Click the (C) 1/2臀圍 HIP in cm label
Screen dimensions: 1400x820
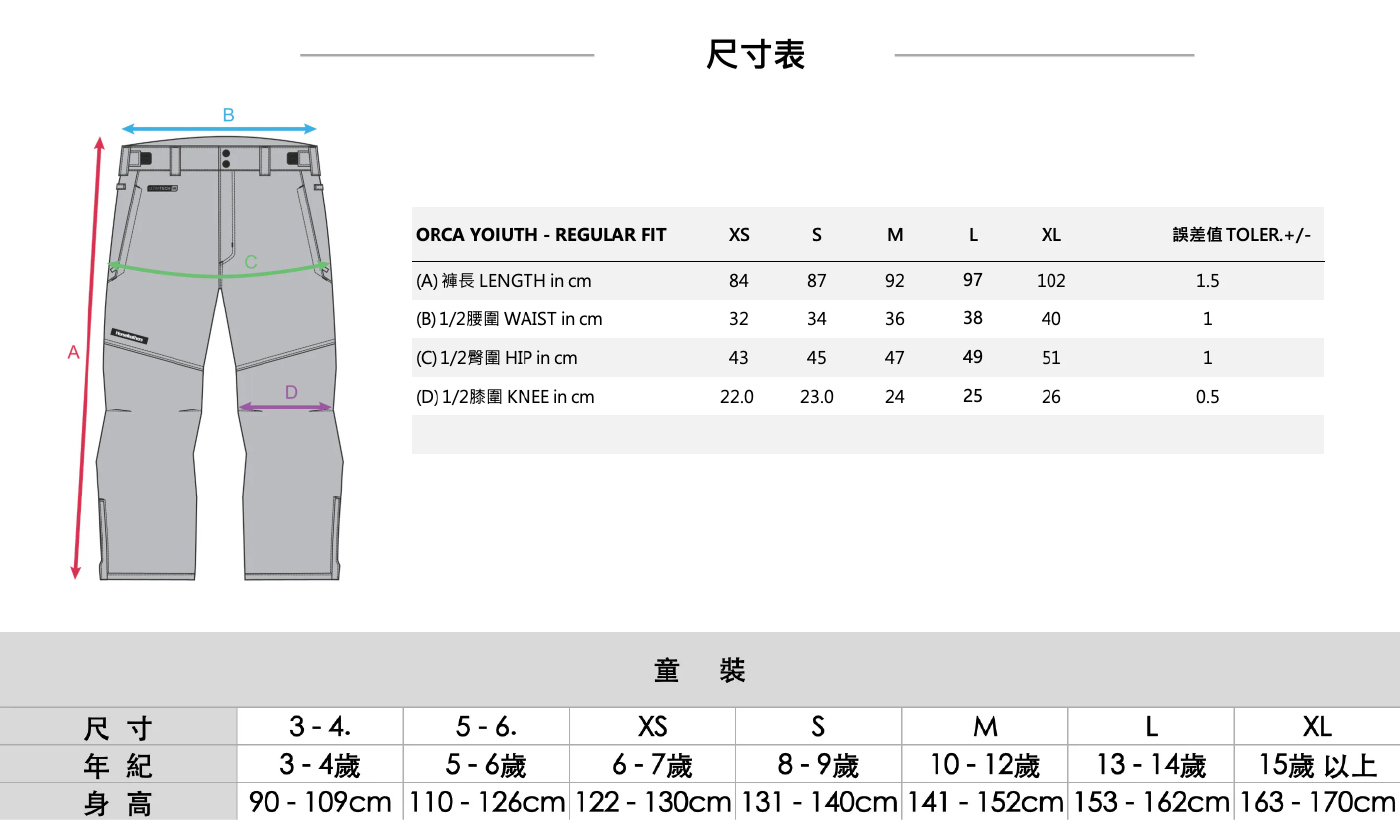tap(496, 358)
